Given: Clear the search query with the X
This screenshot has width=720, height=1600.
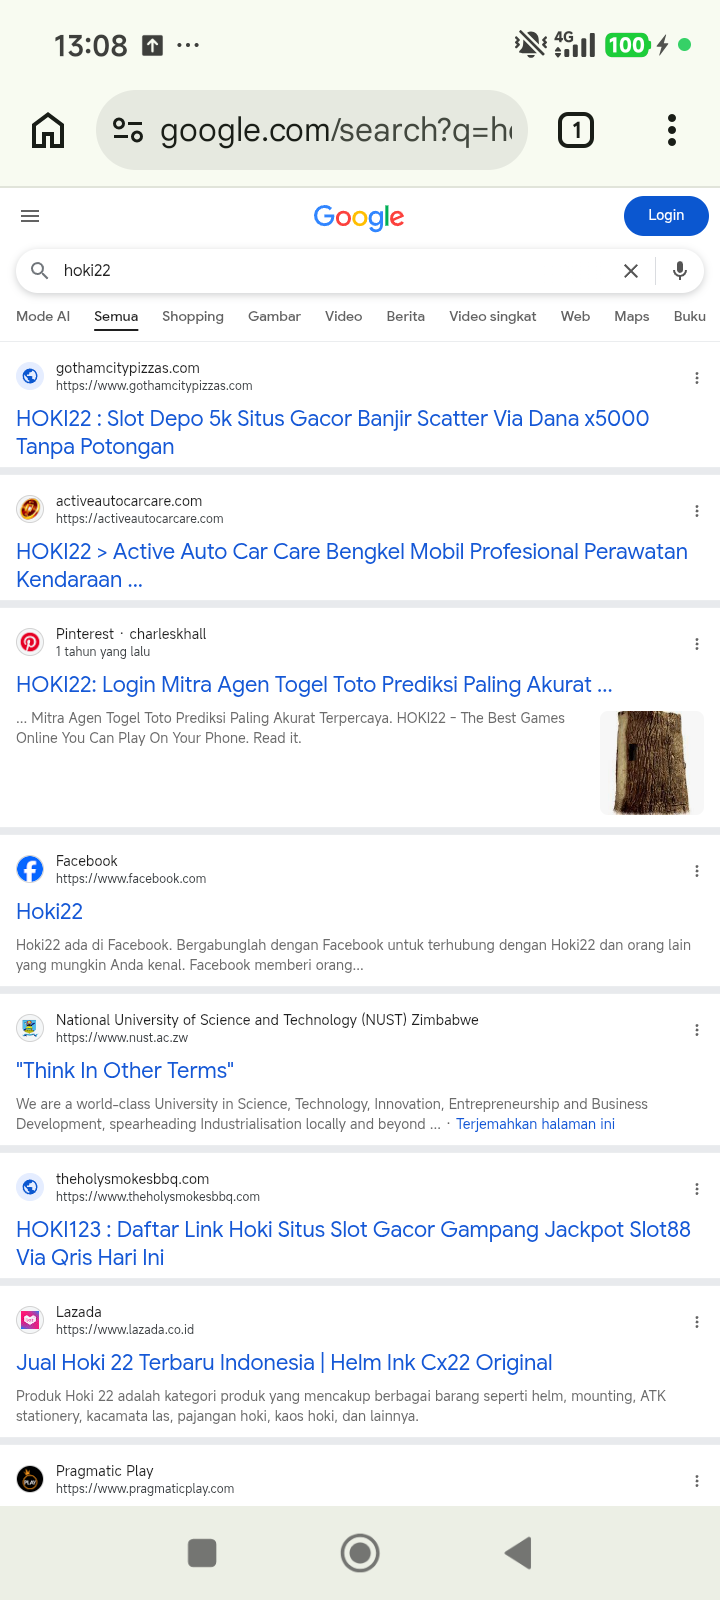Looking at the screenshot, I should [x=631, y=271].
